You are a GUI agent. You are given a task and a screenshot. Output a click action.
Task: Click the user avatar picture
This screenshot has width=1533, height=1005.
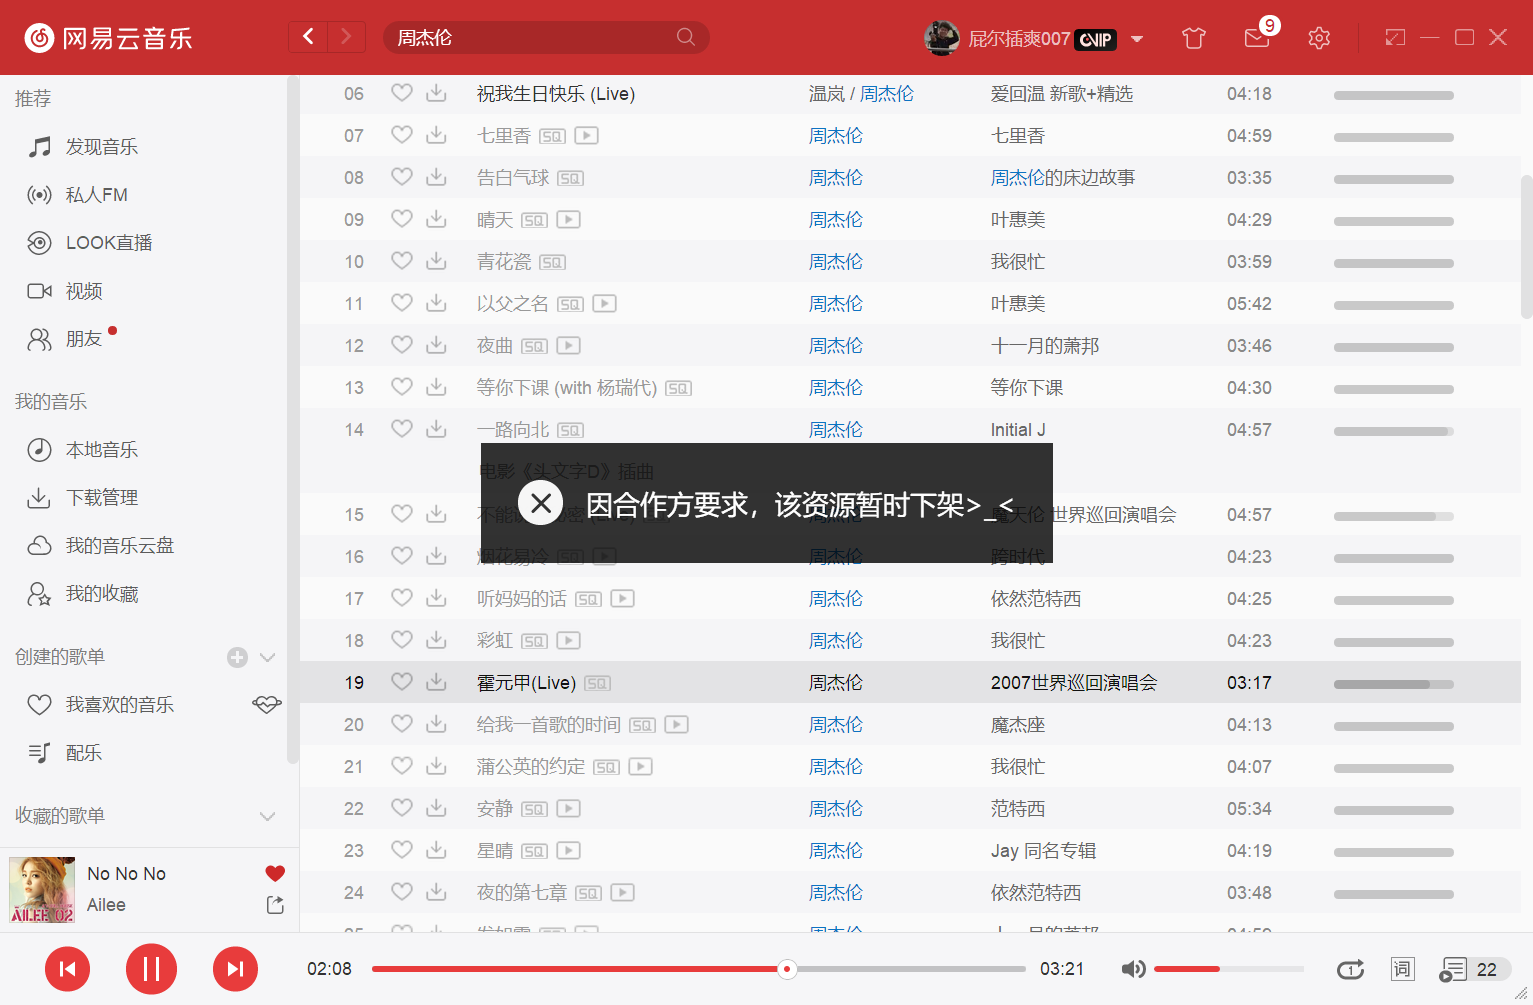(x=942, y=38)
